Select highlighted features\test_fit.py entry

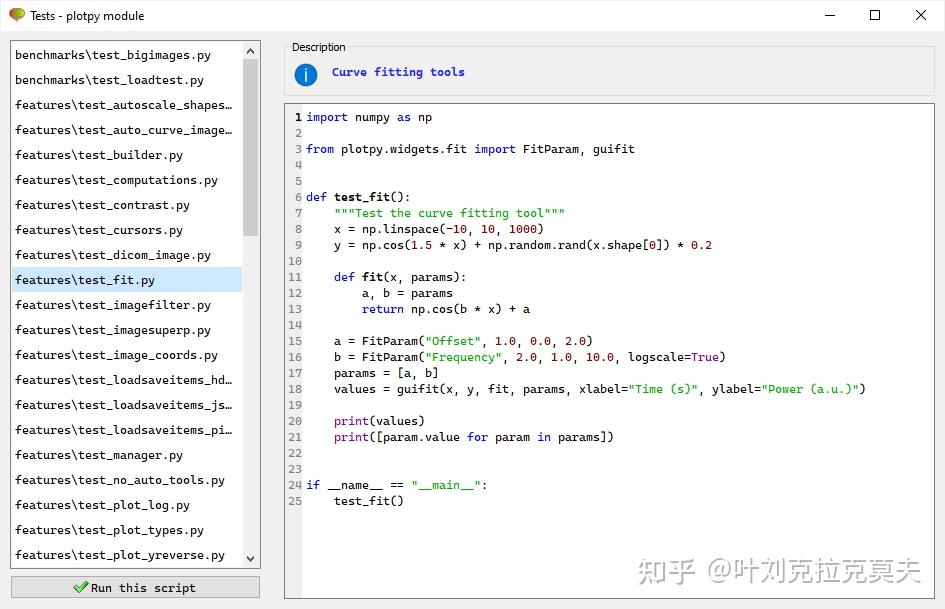pyautogui.click(x=127, y=280)
